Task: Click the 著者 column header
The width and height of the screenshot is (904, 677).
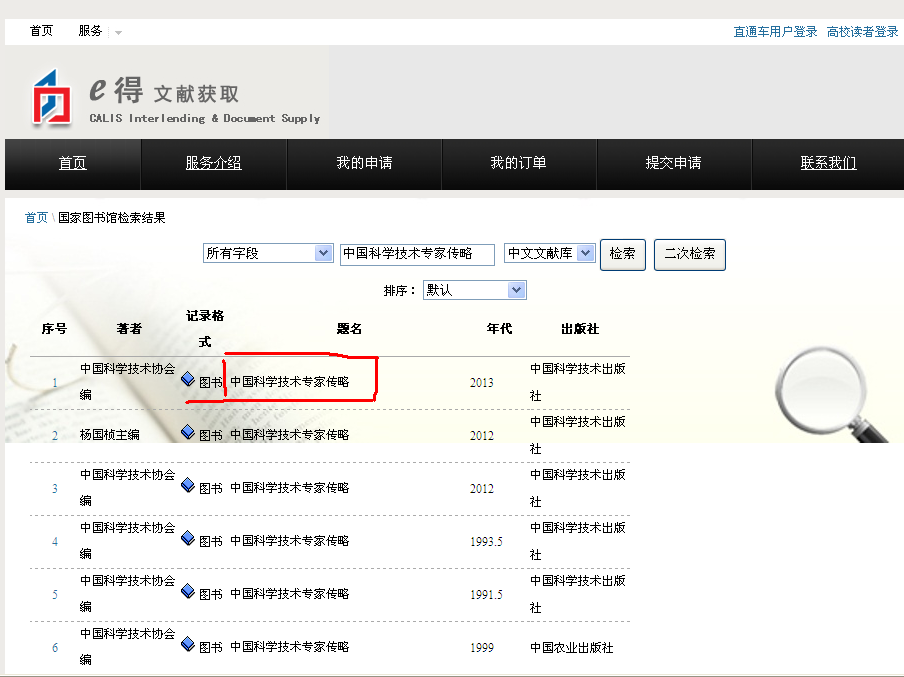Action: [x=129, y=329]
